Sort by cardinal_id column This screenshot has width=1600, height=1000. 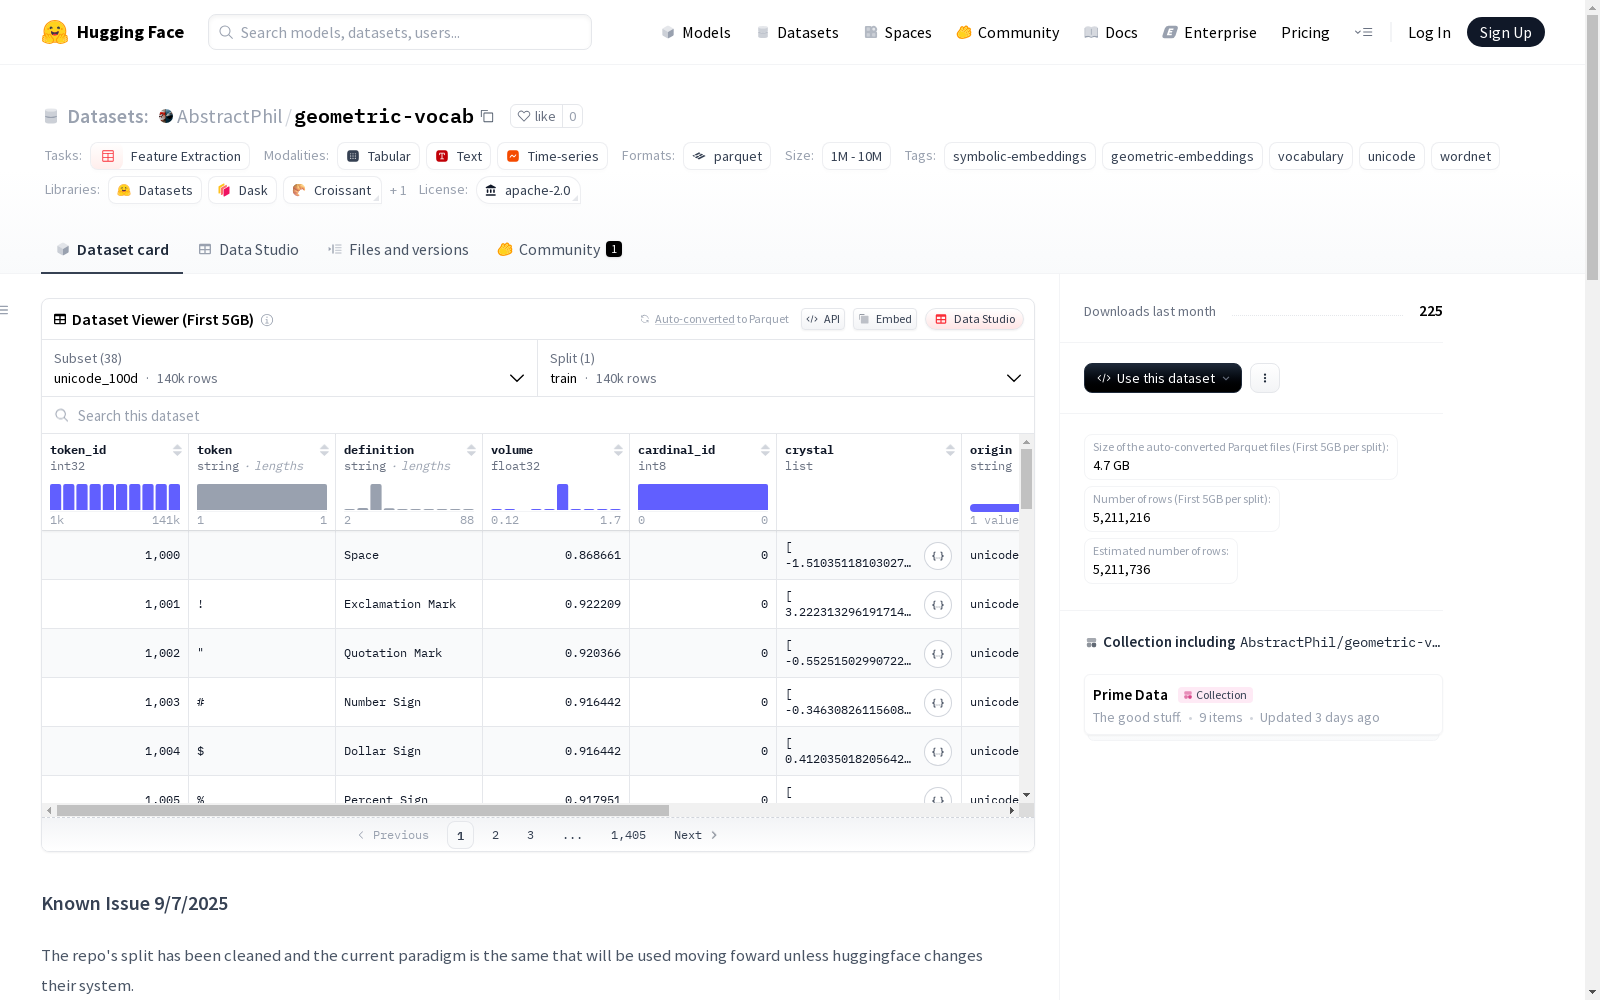pos(765,450)
